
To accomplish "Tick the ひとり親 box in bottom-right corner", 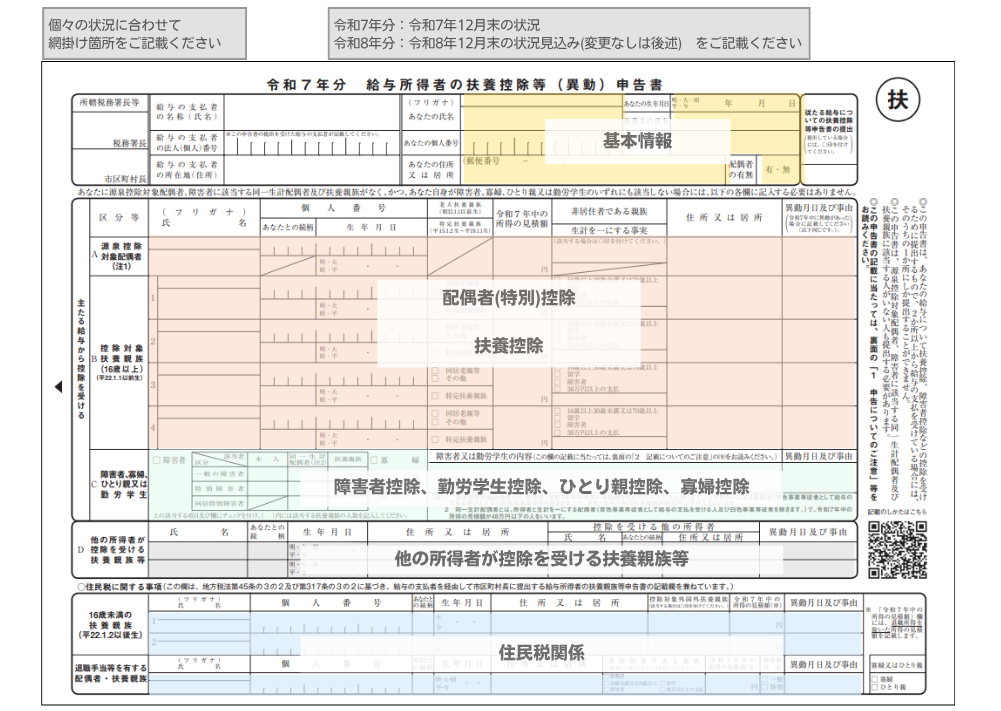I will point(872,687).
